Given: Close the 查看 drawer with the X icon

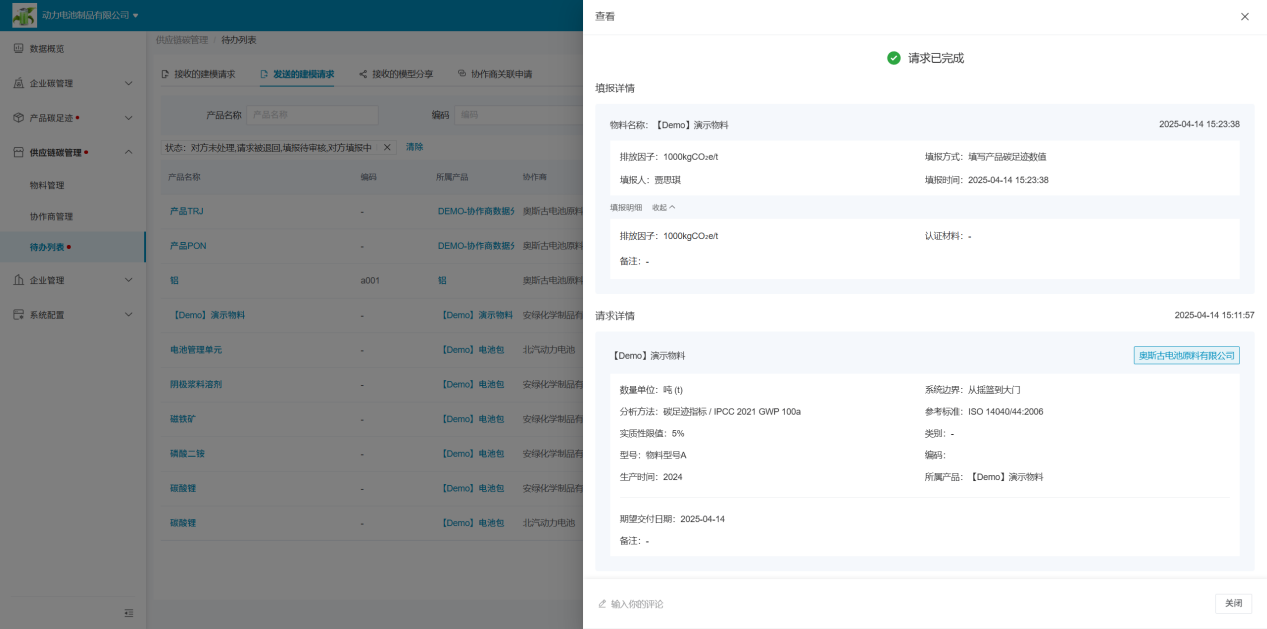Looking at the screenshot, I should click(1244, 17).
